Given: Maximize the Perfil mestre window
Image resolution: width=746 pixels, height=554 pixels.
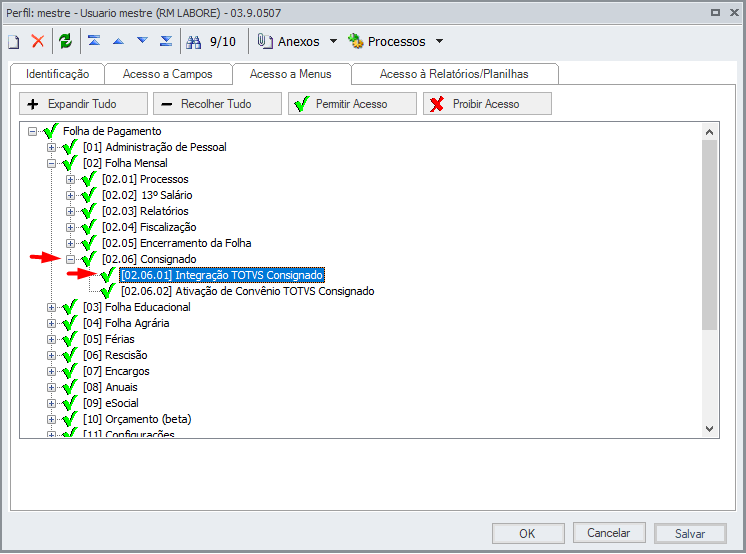Looking at the screenshot, I should click(x=715, y=13).
